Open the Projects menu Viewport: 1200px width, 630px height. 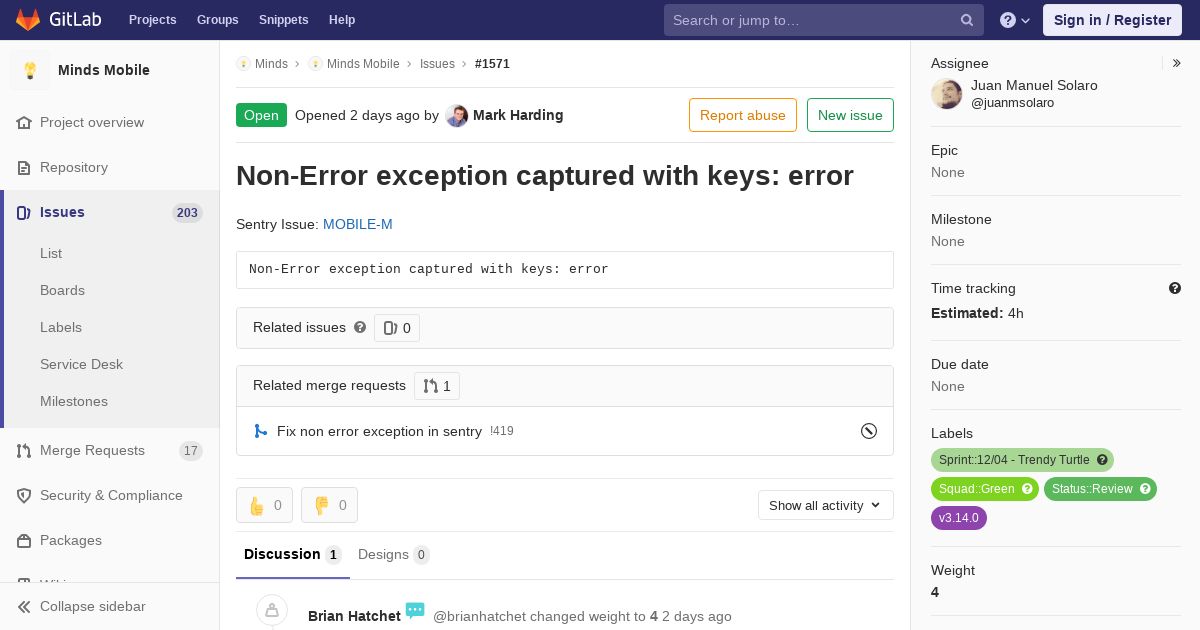pyautogui.click(x=152, y=20)
